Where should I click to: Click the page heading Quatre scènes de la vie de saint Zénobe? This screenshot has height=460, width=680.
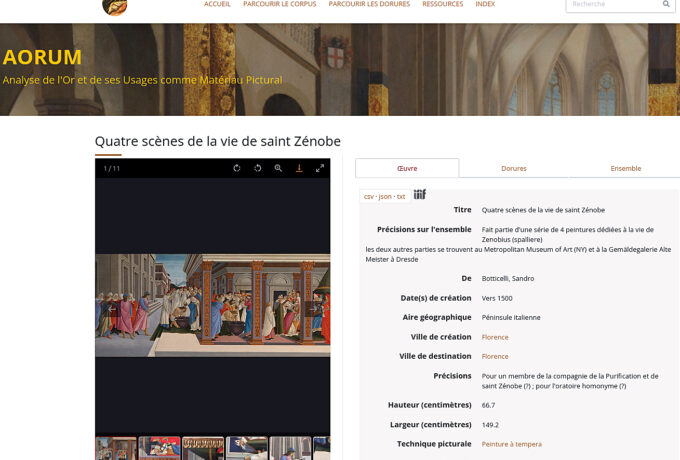coord(218,141)
